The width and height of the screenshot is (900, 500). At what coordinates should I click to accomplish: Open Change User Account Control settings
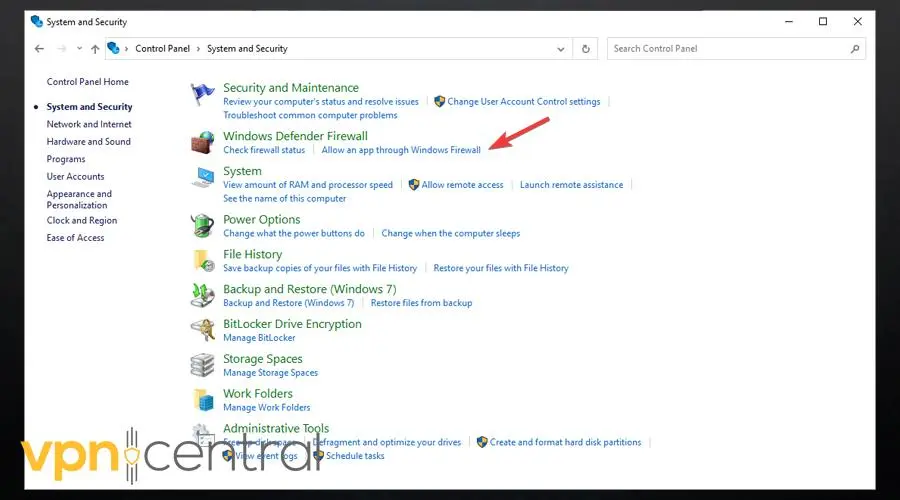(523, 102)
